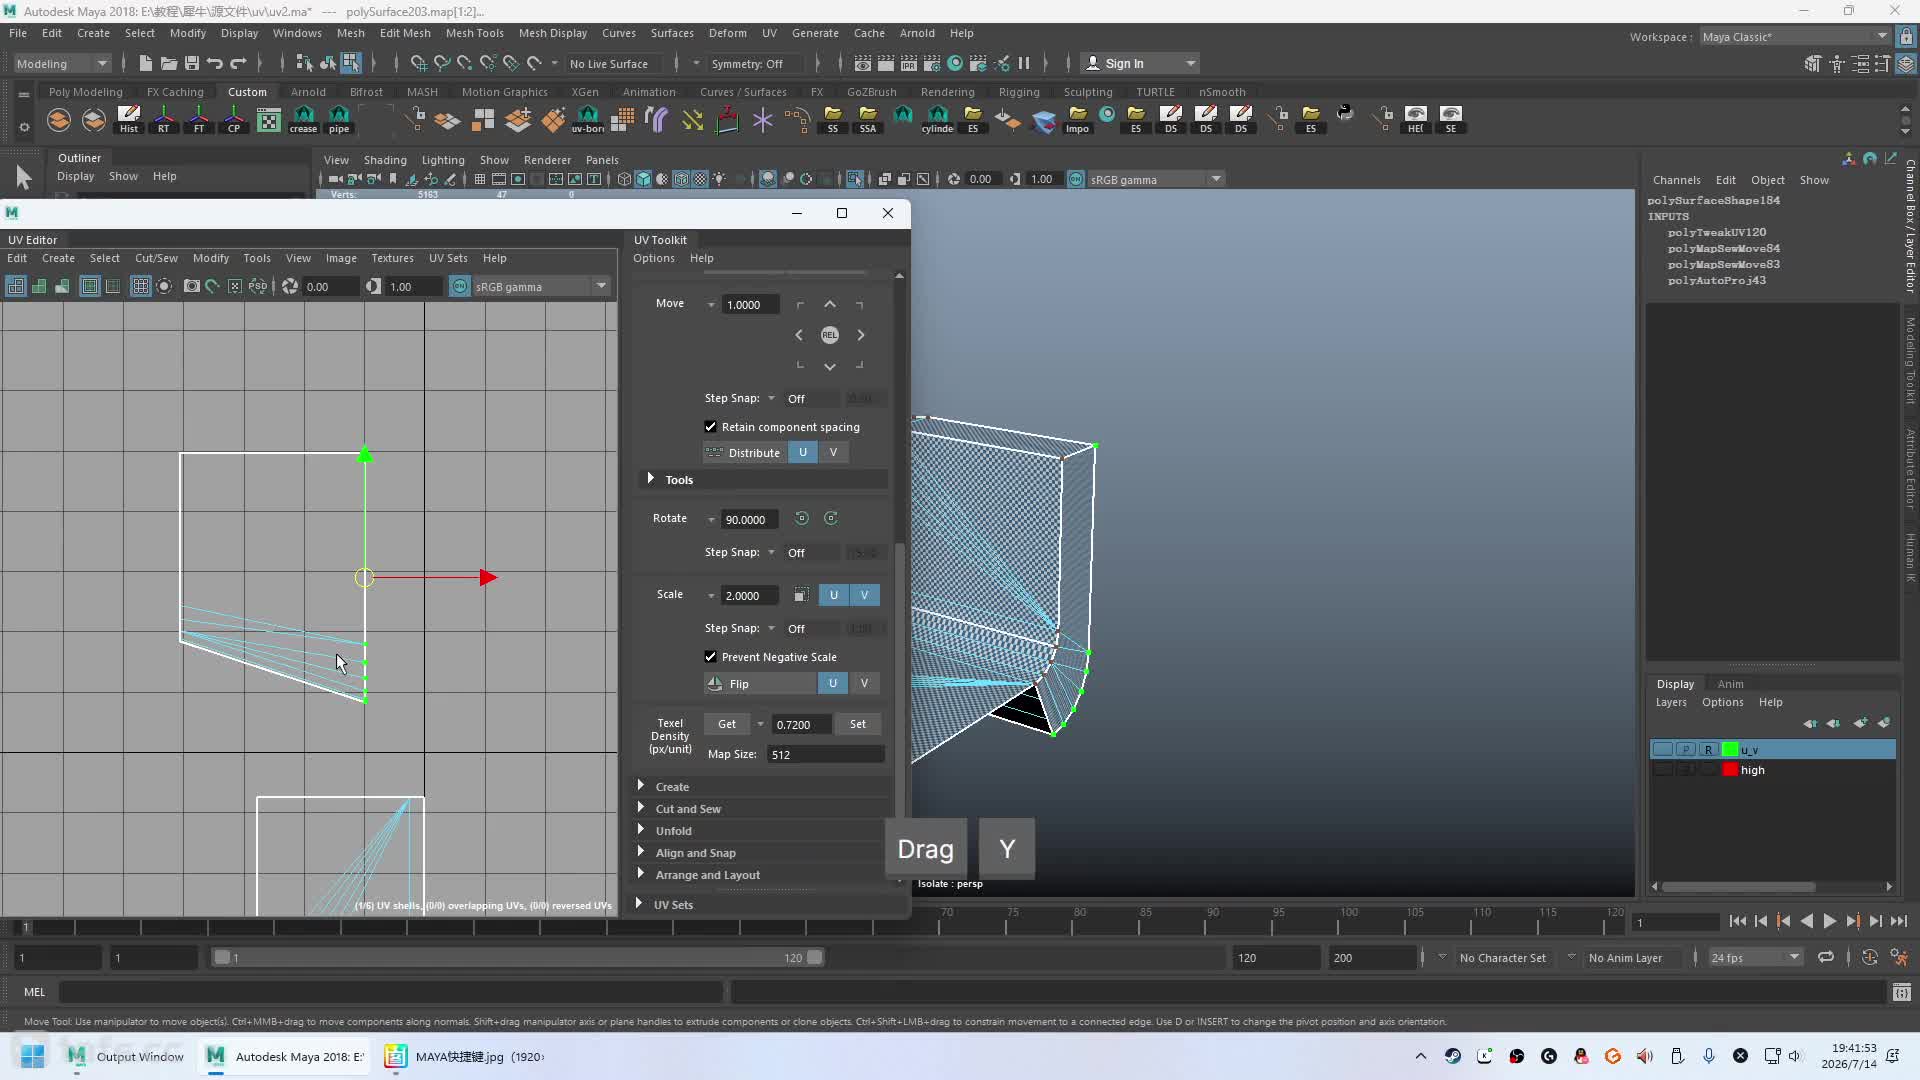Image resolution: width=1920 pixels, height=1080 pixels.
Task: Open the Anim layer tab
Action: tap(1730, 684)
